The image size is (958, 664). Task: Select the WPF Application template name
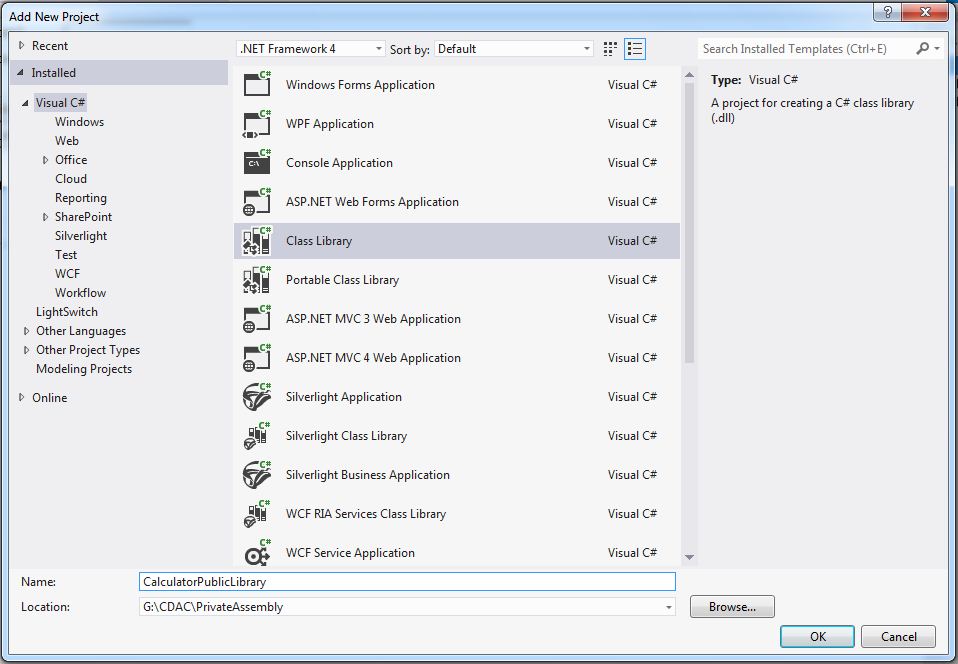[x=329, y=123]
